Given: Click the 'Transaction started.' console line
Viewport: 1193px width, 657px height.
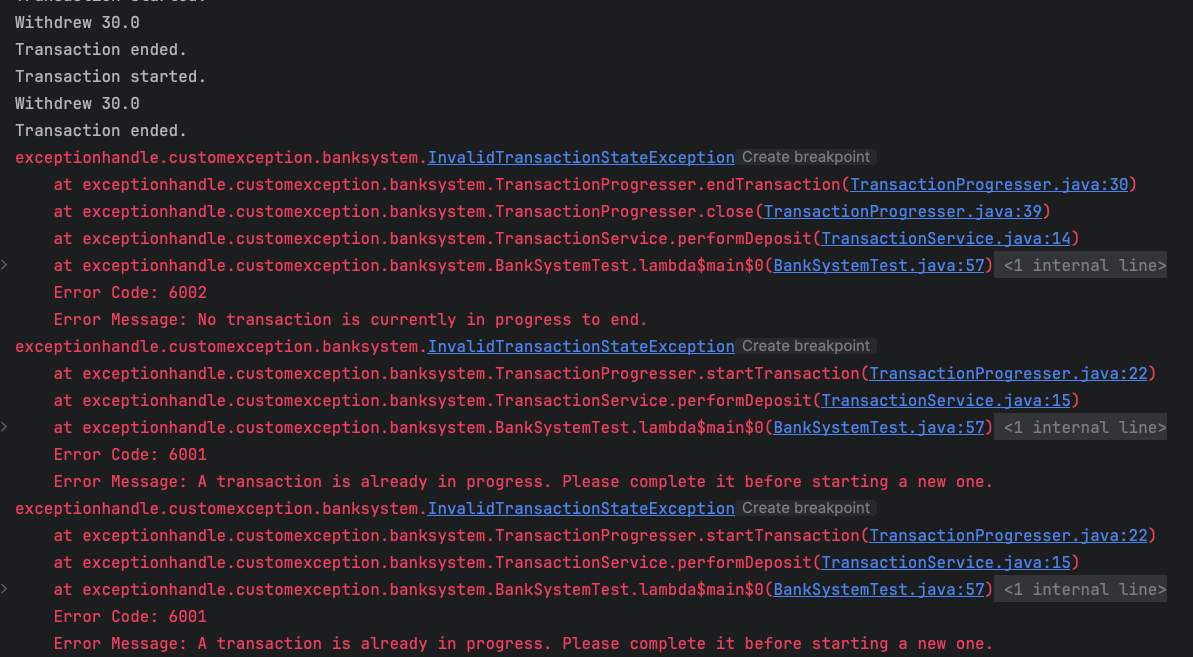Looking at the screenshot, I should click(111, 77).
